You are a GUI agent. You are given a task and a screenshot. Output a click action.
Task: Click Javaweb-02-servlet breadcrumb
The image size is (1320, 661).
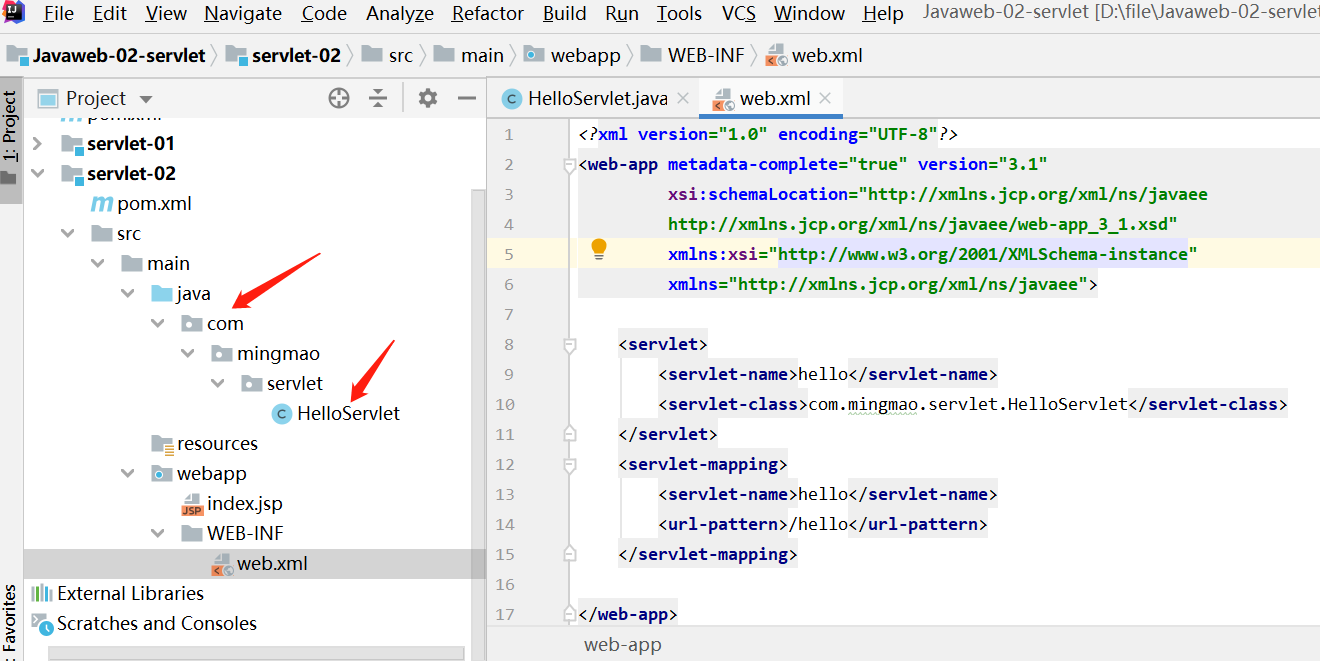point(106,55)
